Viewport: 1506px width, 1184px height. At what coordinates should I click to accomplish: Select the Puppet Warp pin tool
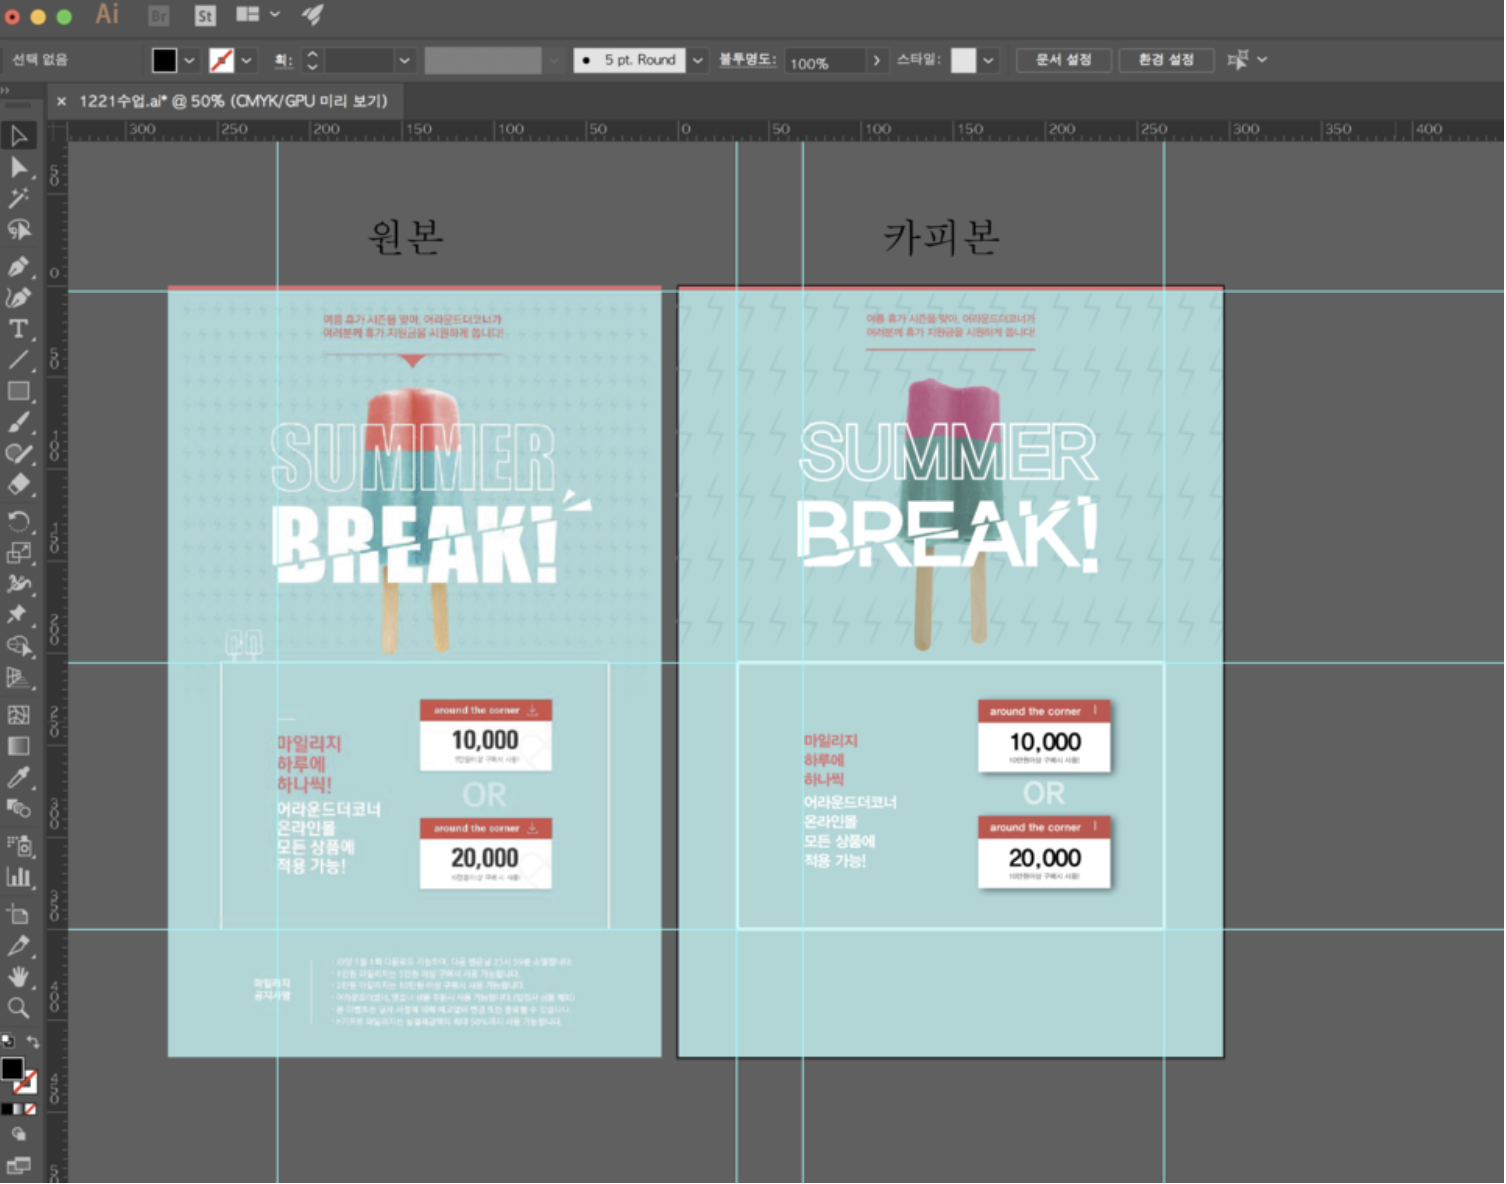tap(18, 615)
